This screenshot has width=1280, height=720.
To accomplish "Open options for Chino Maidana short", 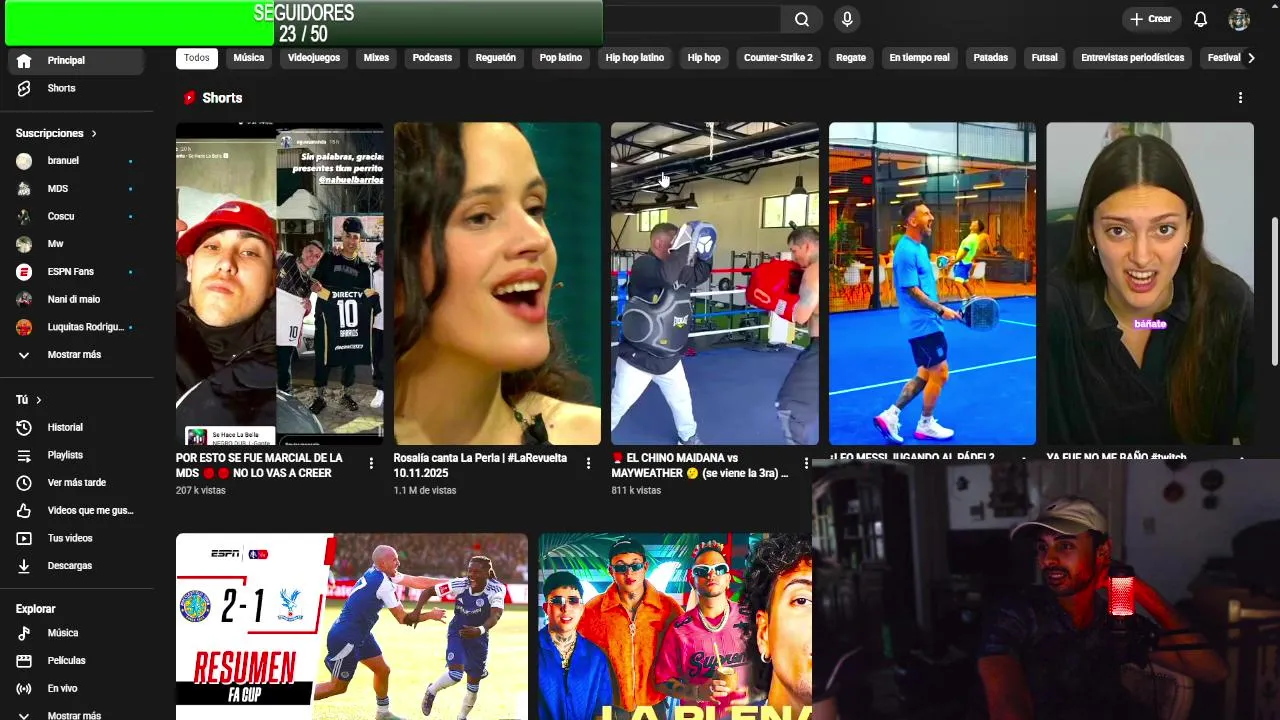I will click(x=806, y=463).
